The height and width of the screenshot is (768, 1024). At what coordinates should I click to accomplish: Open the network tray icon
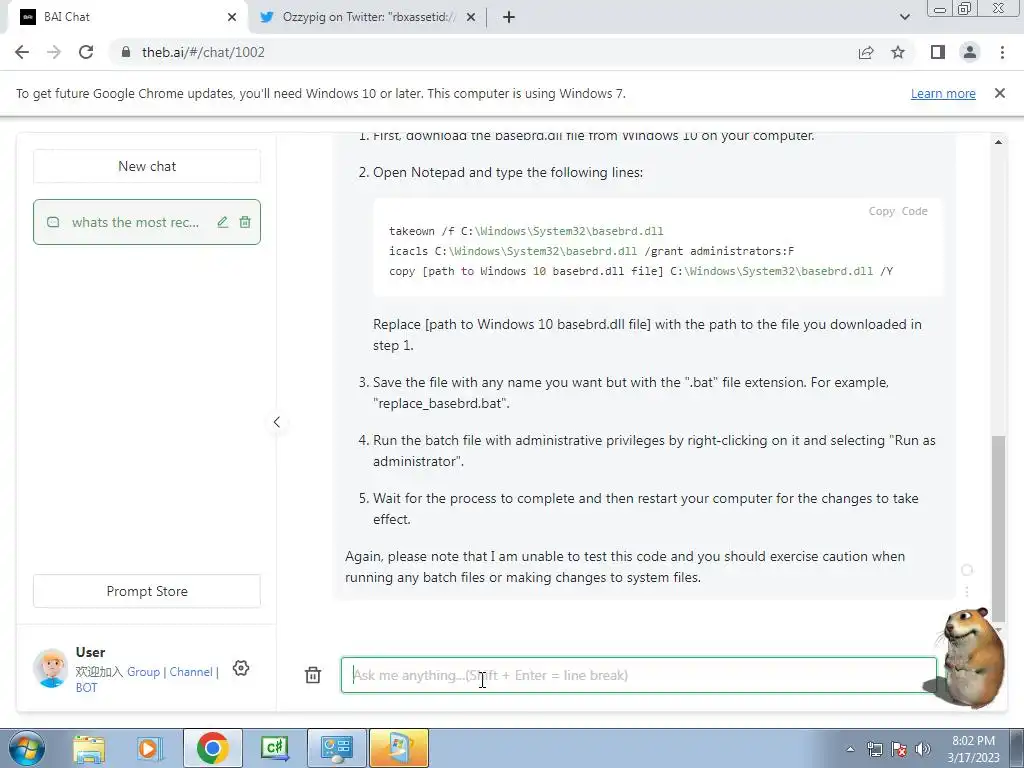tap(874, 749)
